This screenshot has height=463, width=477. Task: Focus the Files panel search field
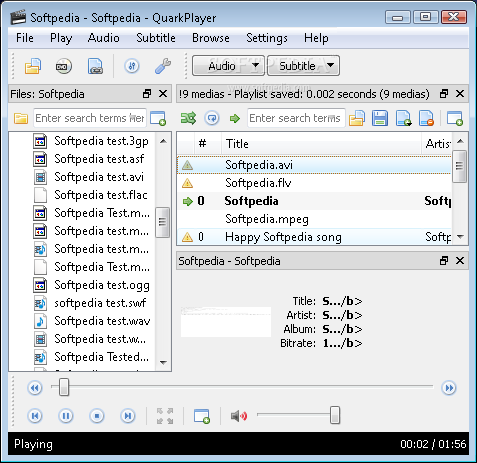pyautogui.click(x=90, y=118)
